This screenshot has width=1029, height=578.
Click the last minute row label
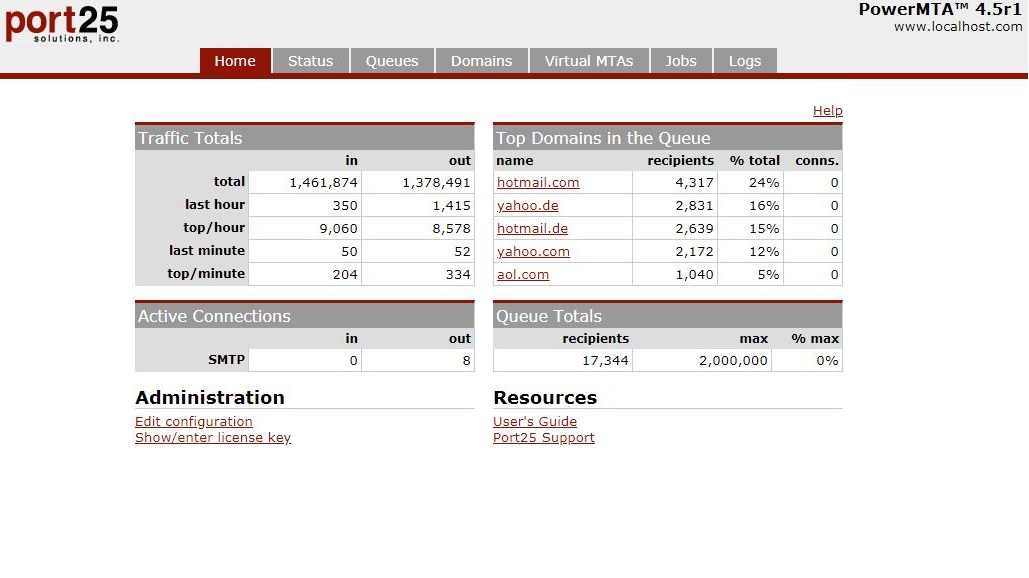click(x=207, y=251)
